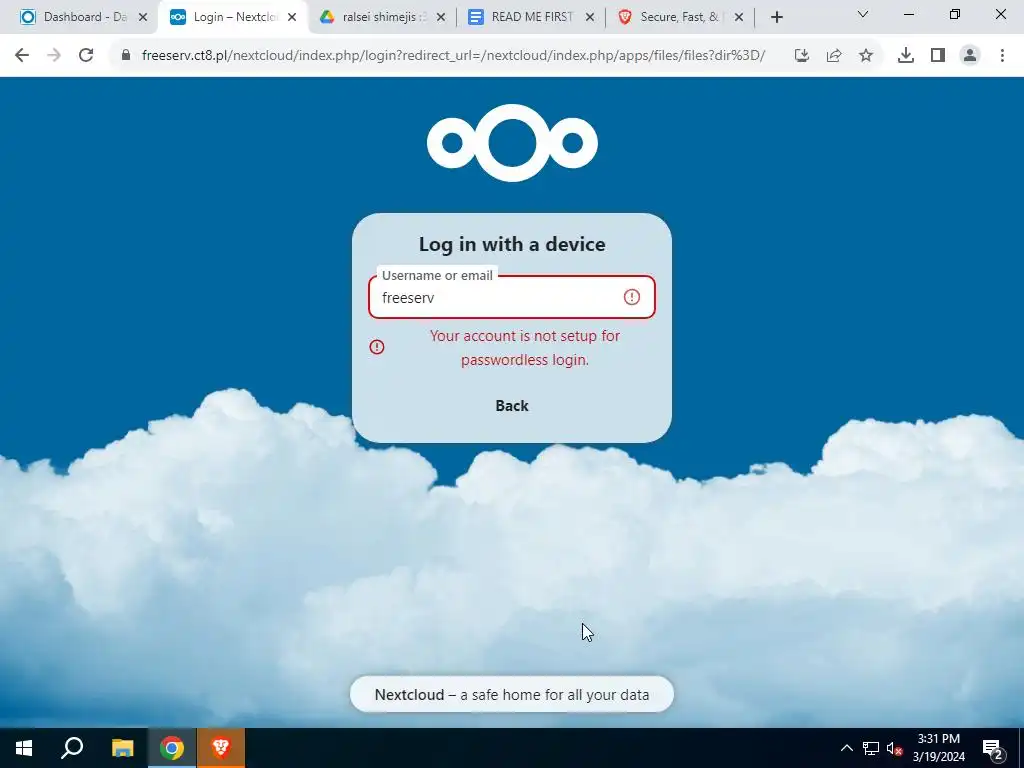This screenshot has height=768, width=1024.
Task: Open the Chrome profile avatar
Action: [x=970, y=56]
